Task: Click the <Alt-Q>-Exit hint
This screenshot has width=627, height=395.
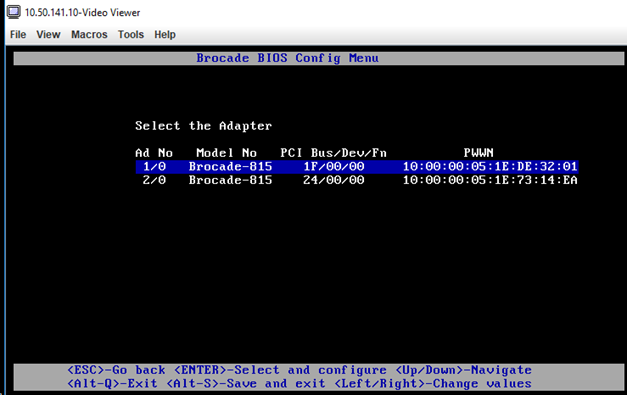Action: click(x=112, y=383)
